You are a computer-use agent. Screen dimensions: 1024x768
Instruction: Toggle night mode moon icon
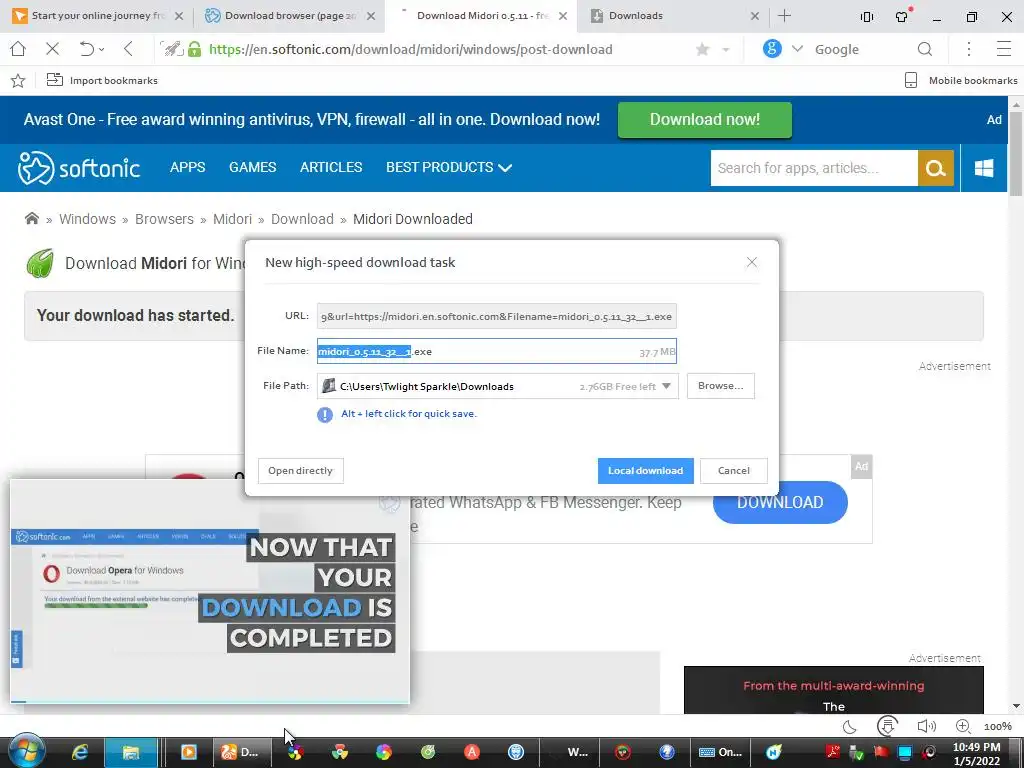(850, 726)
